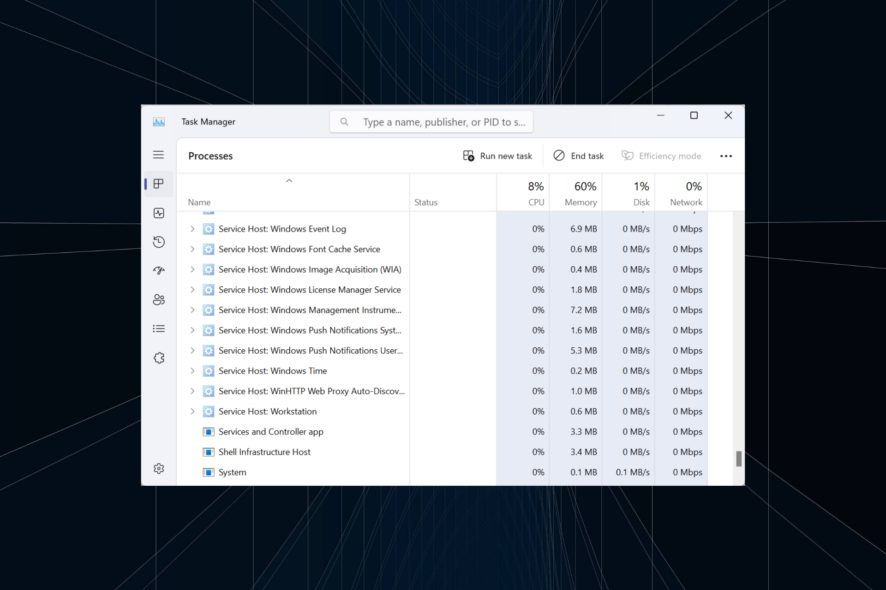Expand Service Host: Windows Management Instrumentation

192,310
